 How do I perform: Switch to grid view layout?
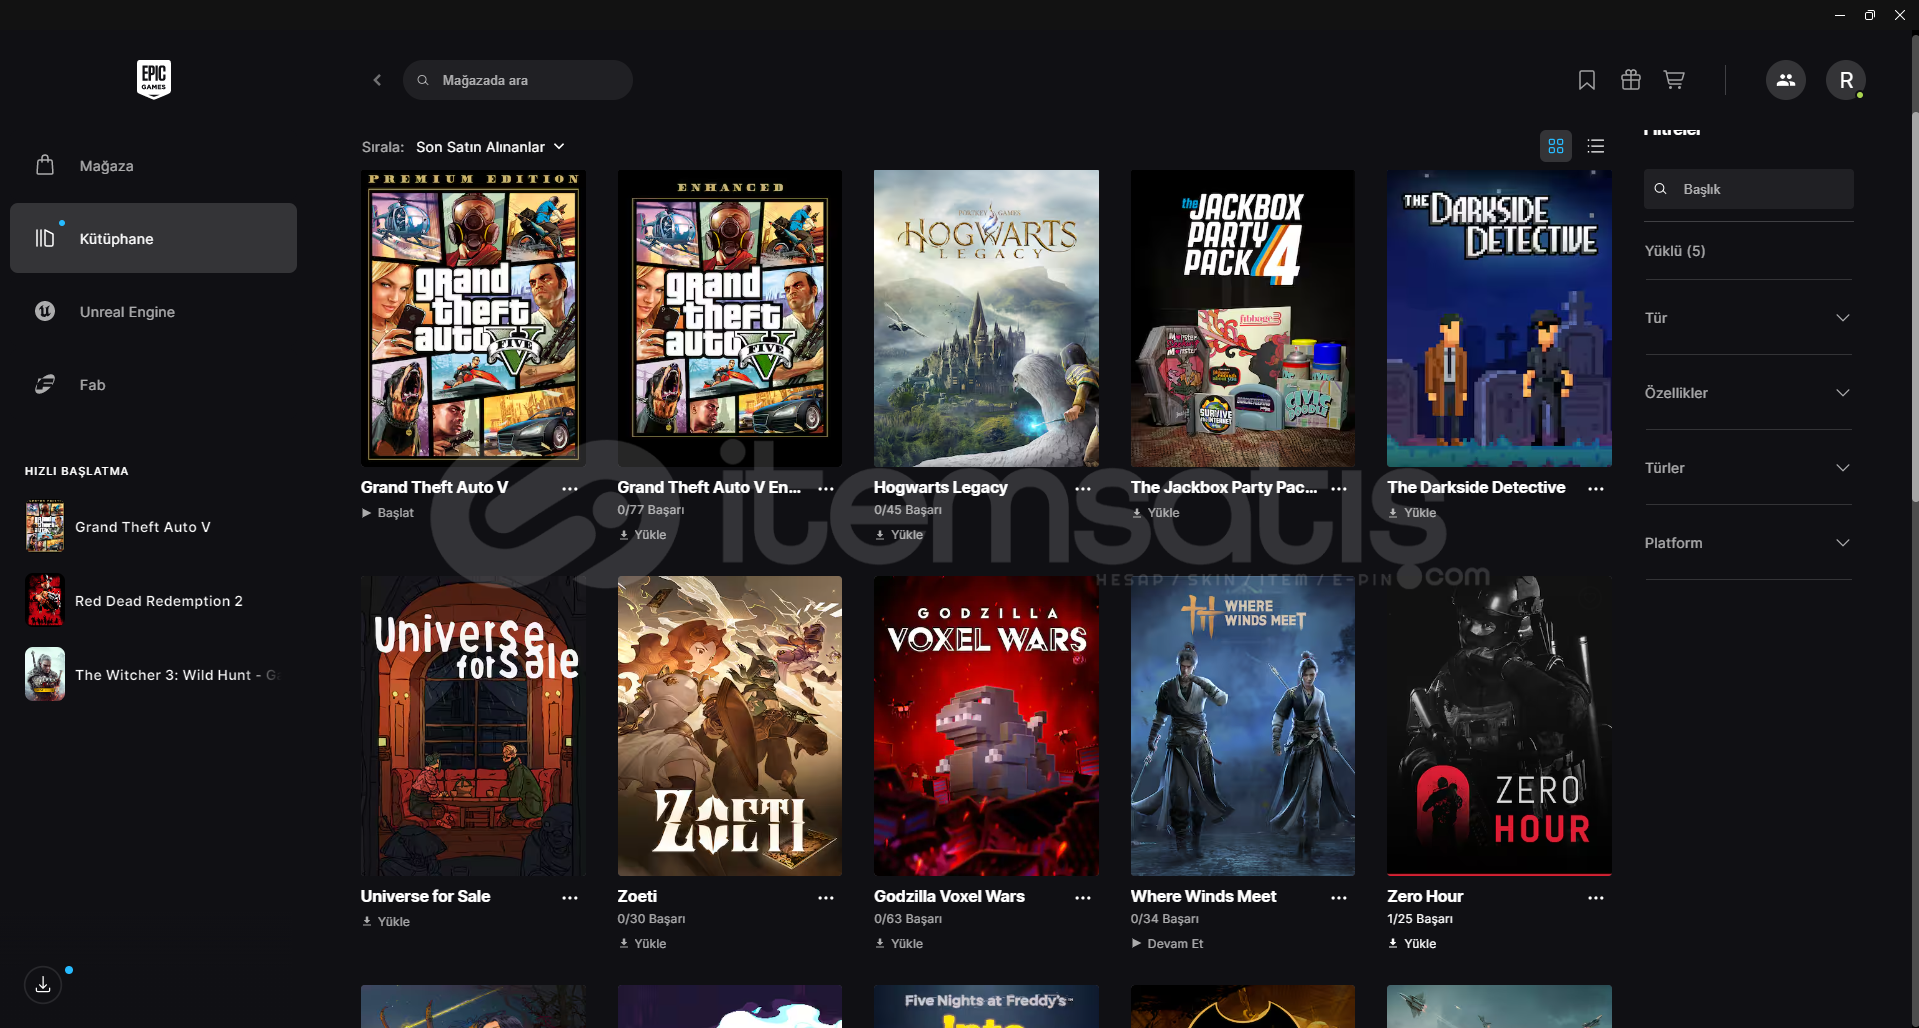pos(1556,146)
